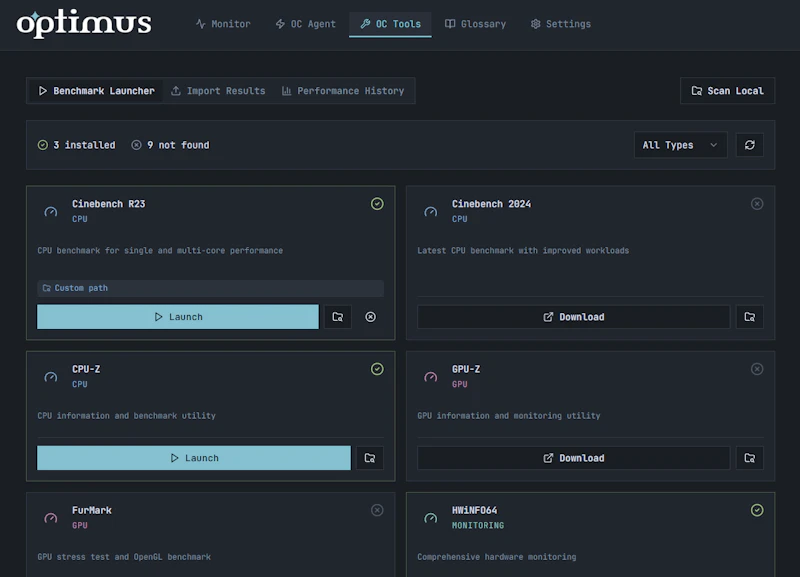
Task: Click Cinebench R23 gauge icon
Action: 51,212
